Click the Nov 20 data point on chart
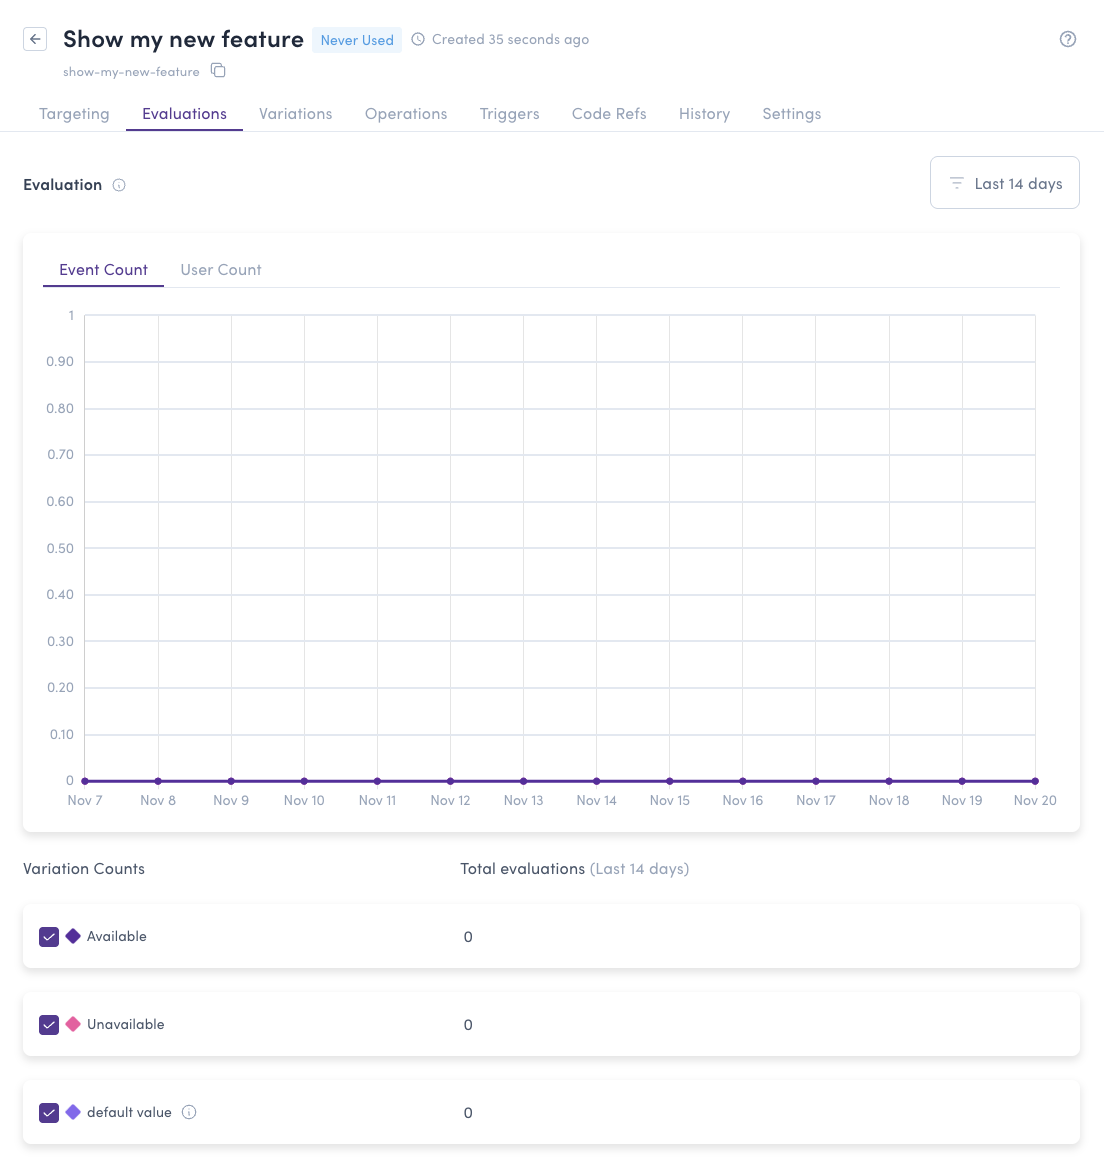 1035,781
